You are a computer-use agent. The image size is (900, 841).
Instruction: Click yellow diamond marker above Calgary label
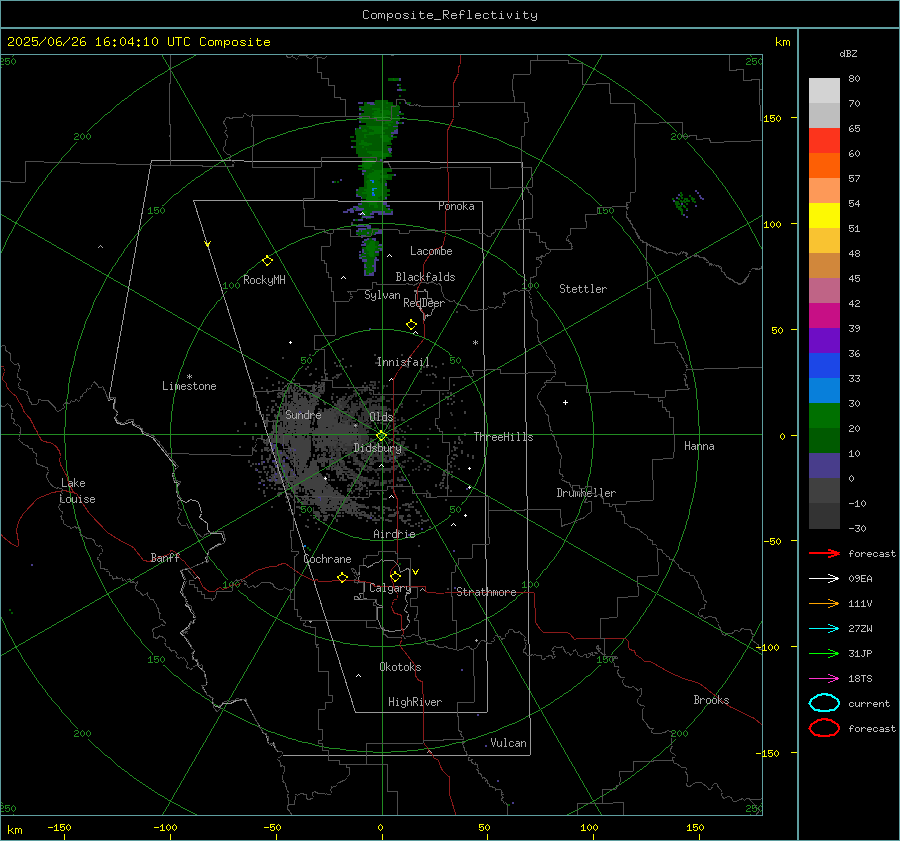[395, 576]
